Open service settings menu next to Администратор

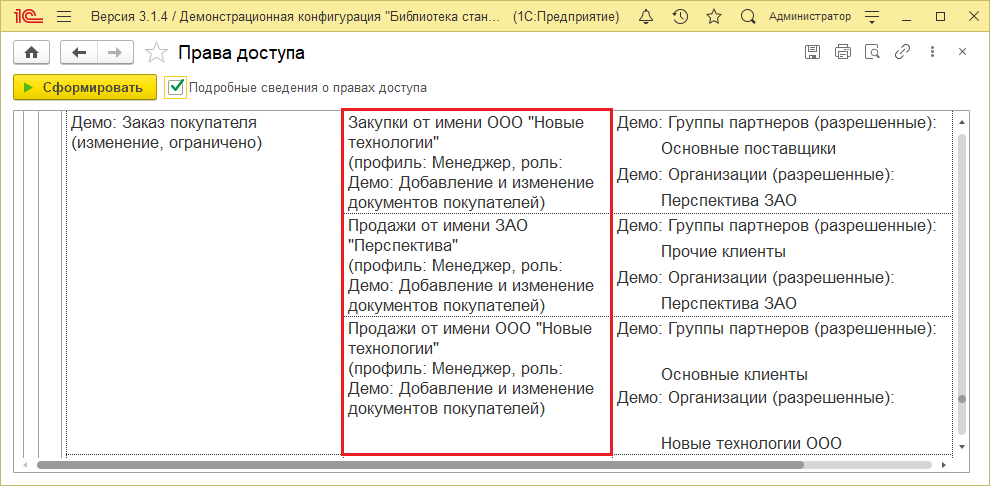(872, 17)
